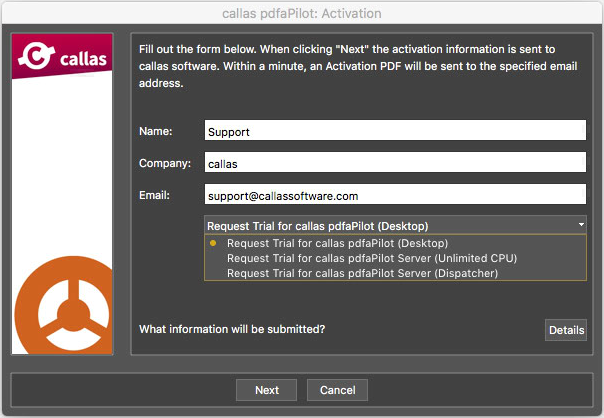
Task: Click the Email address field
Action: 395,194
